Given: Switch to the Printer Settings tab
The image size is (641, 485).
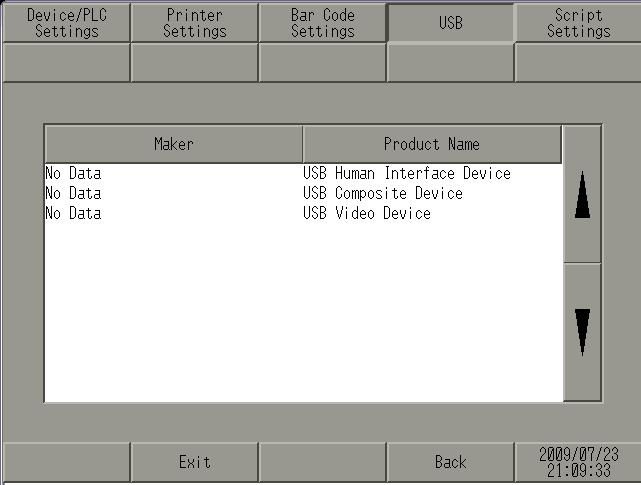Looking at the screenshot, I should [x=194, y=23].
